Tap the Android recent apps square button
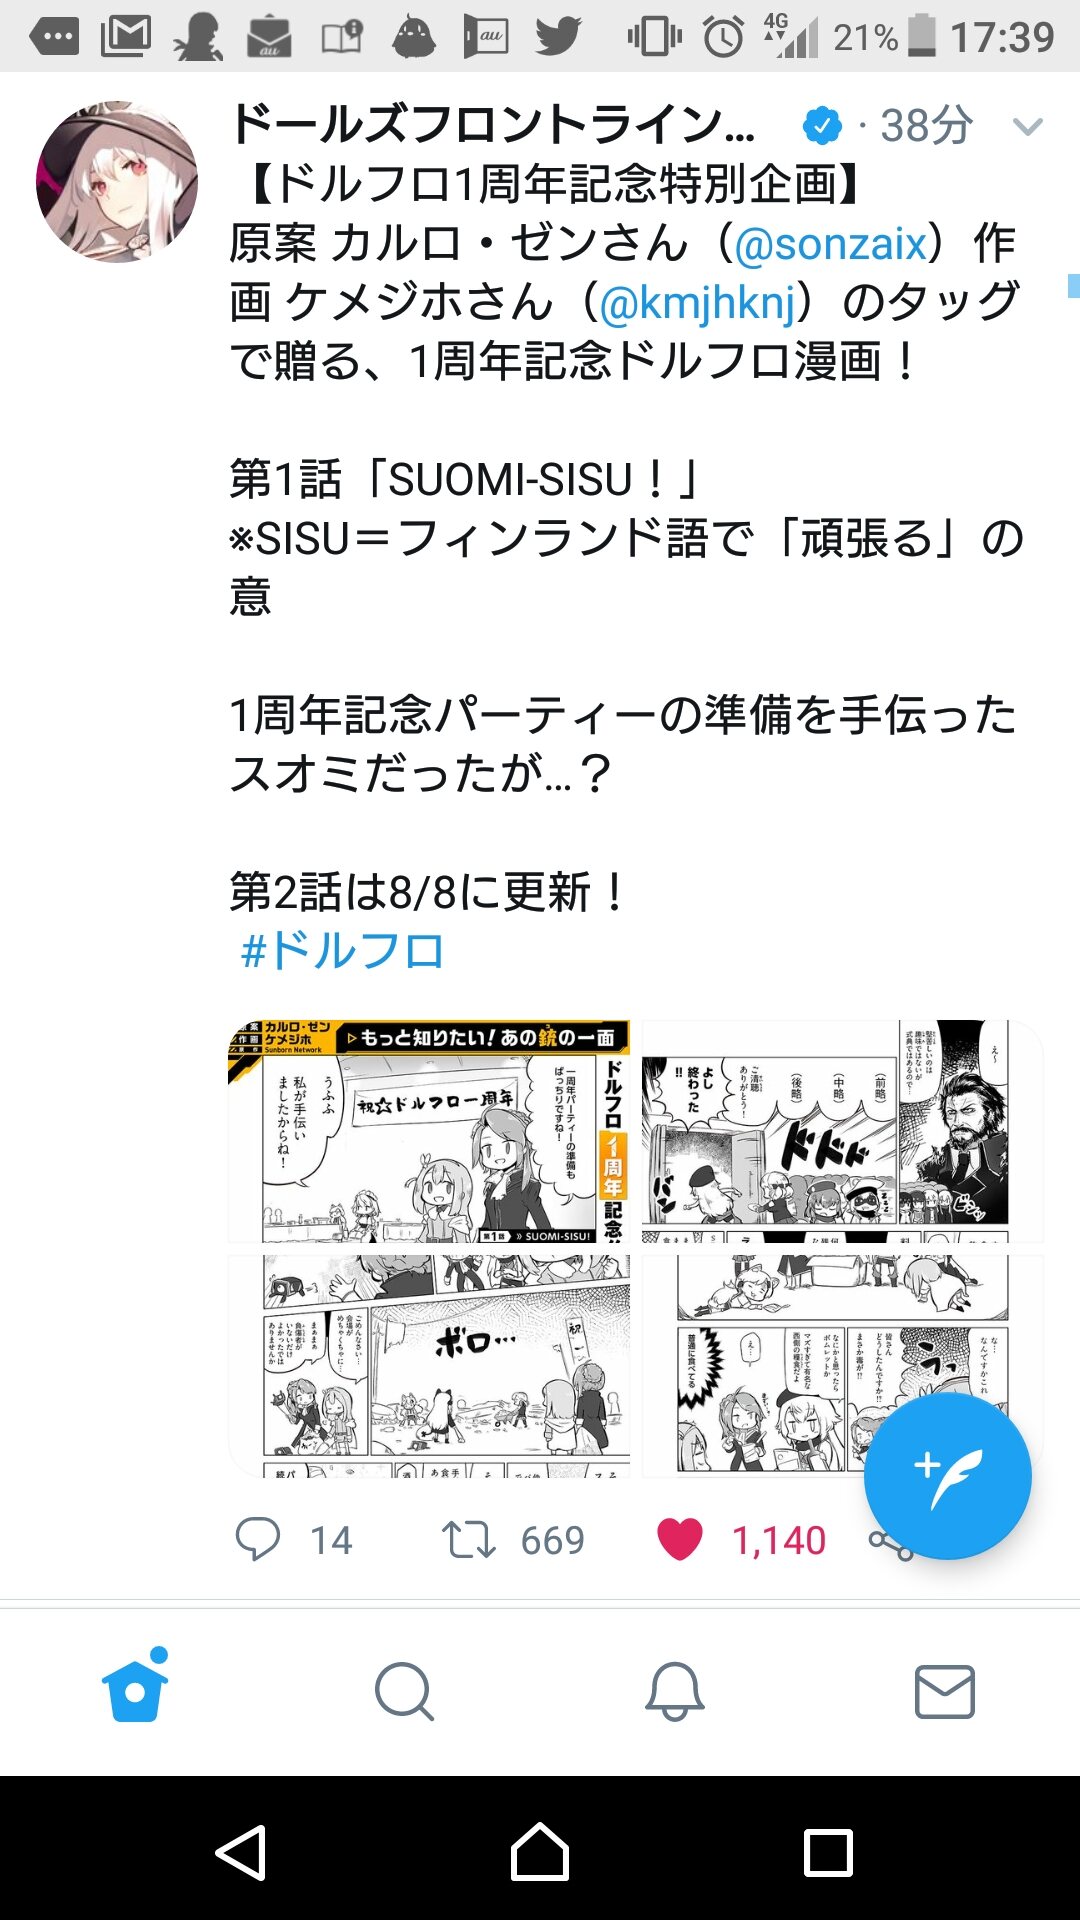This screenshot has width=1080, height=1920. click(x=828, y=1853)
